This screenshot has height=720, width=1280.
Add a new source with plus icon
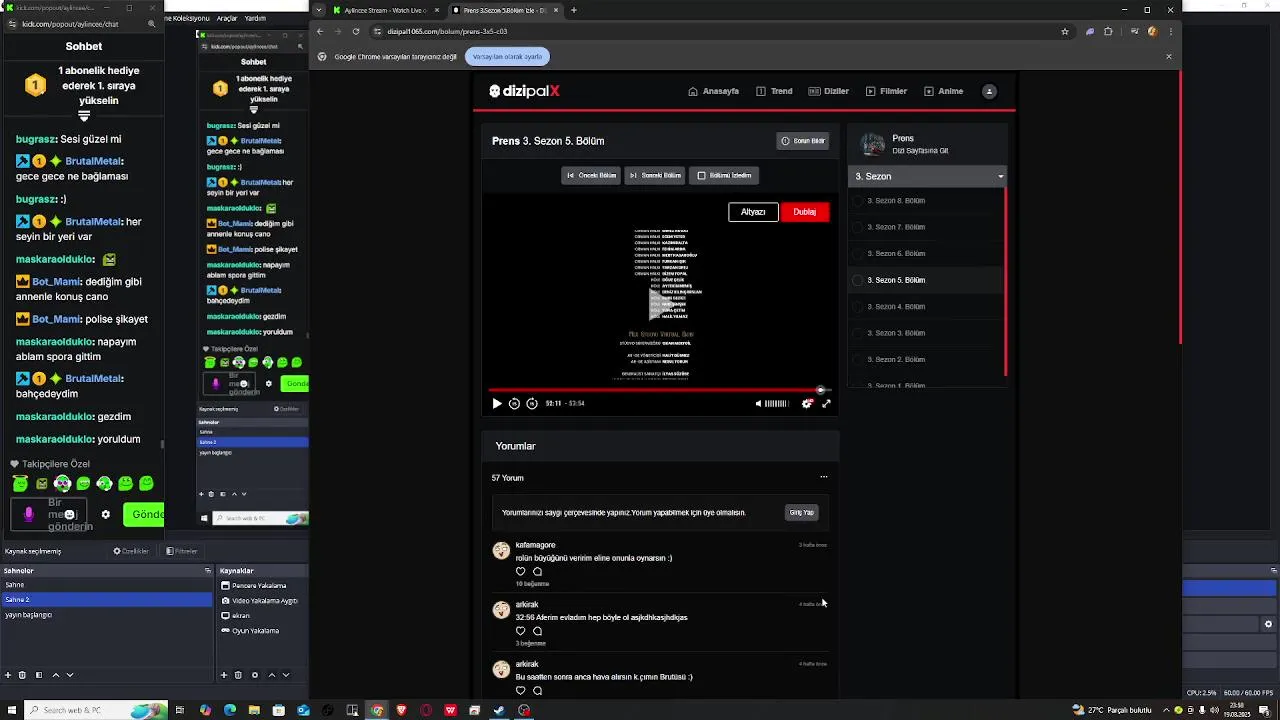click(224, 675)
